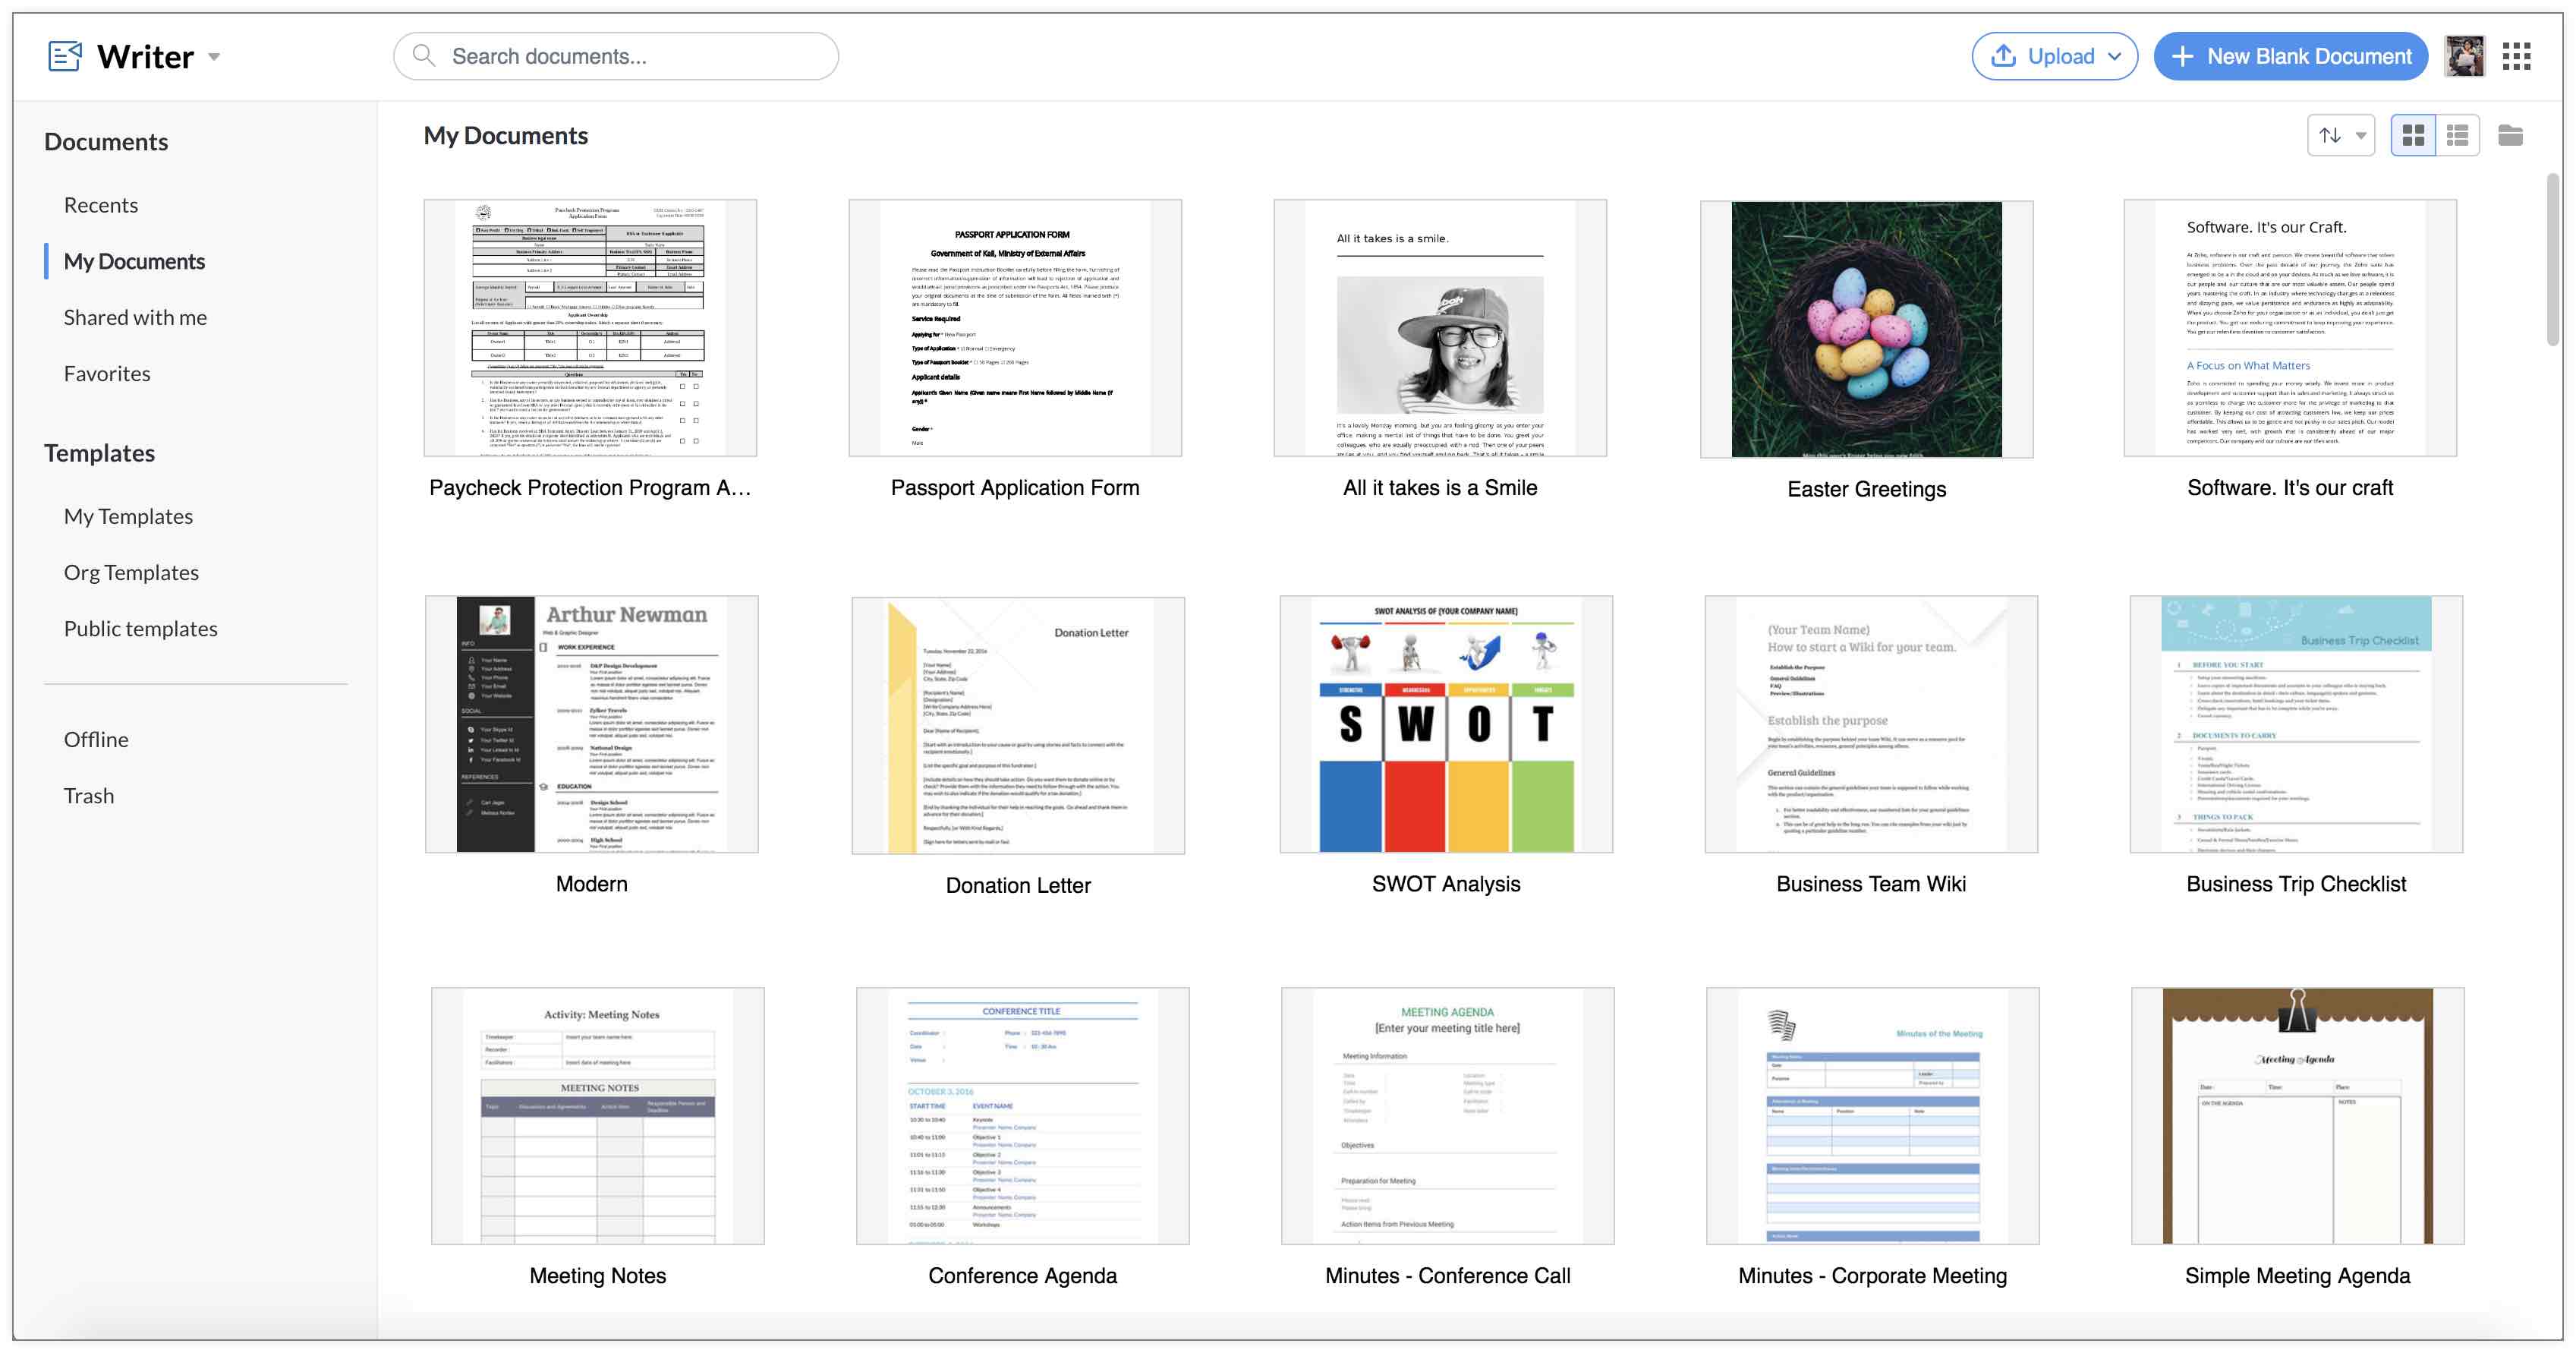Click plus icon on New Blank Document

(2183, 56)
